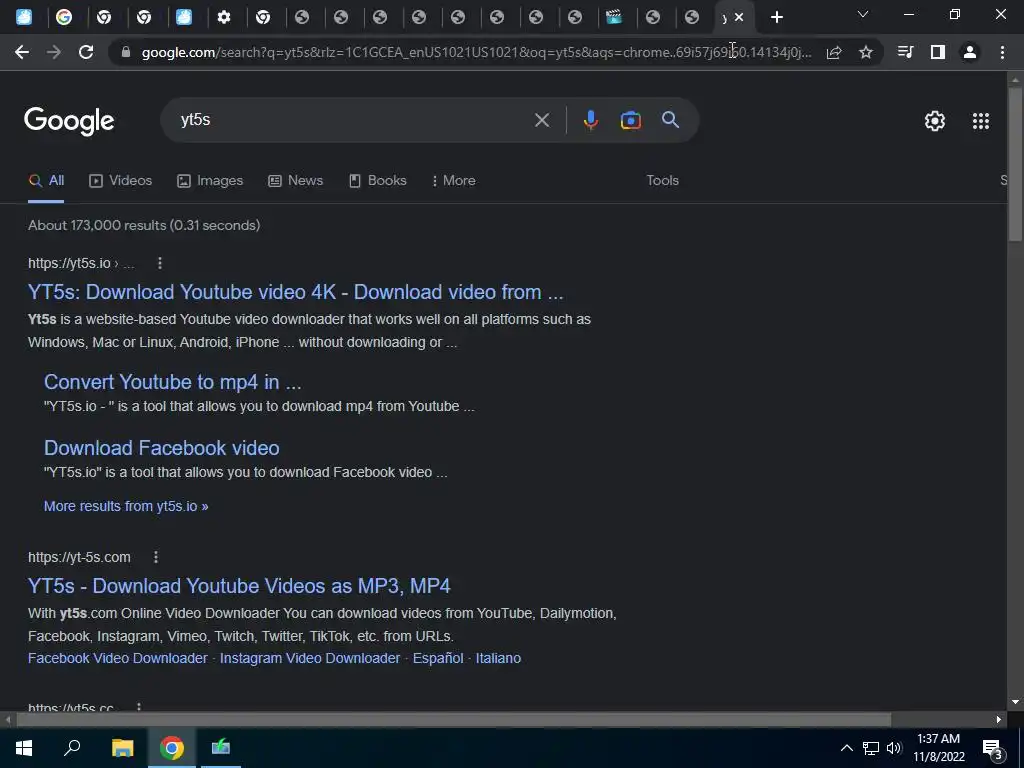This screenshot has width=1024, height=768.
Task: Start voice search with microphone
Action: (590, 120)
